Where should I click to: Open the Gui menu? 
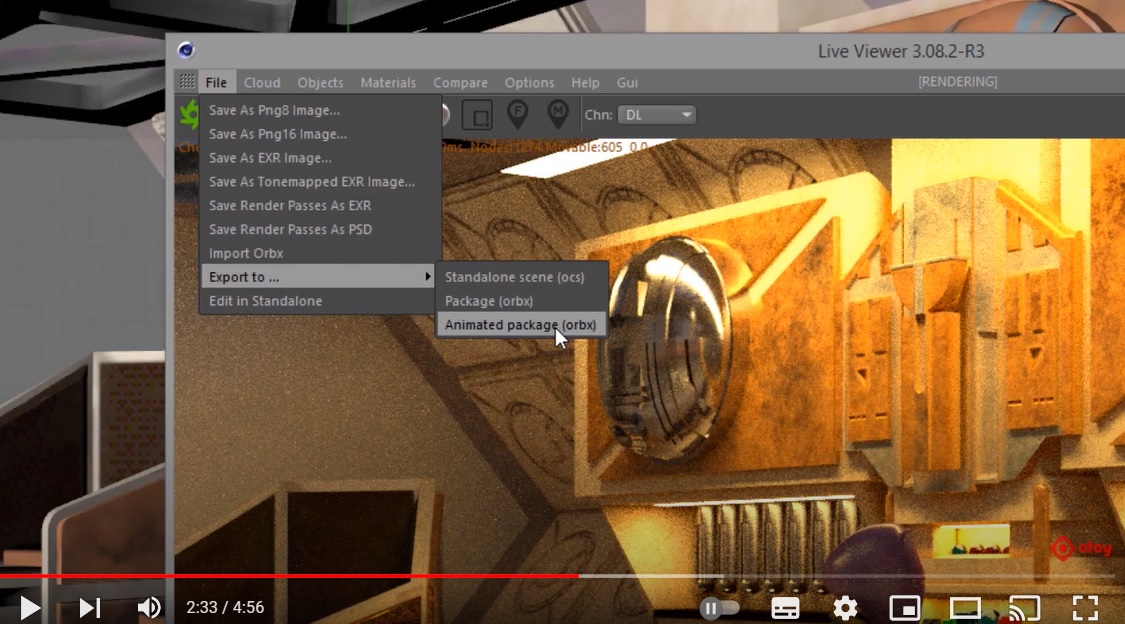pyautogui.click(x=627, y=82)
